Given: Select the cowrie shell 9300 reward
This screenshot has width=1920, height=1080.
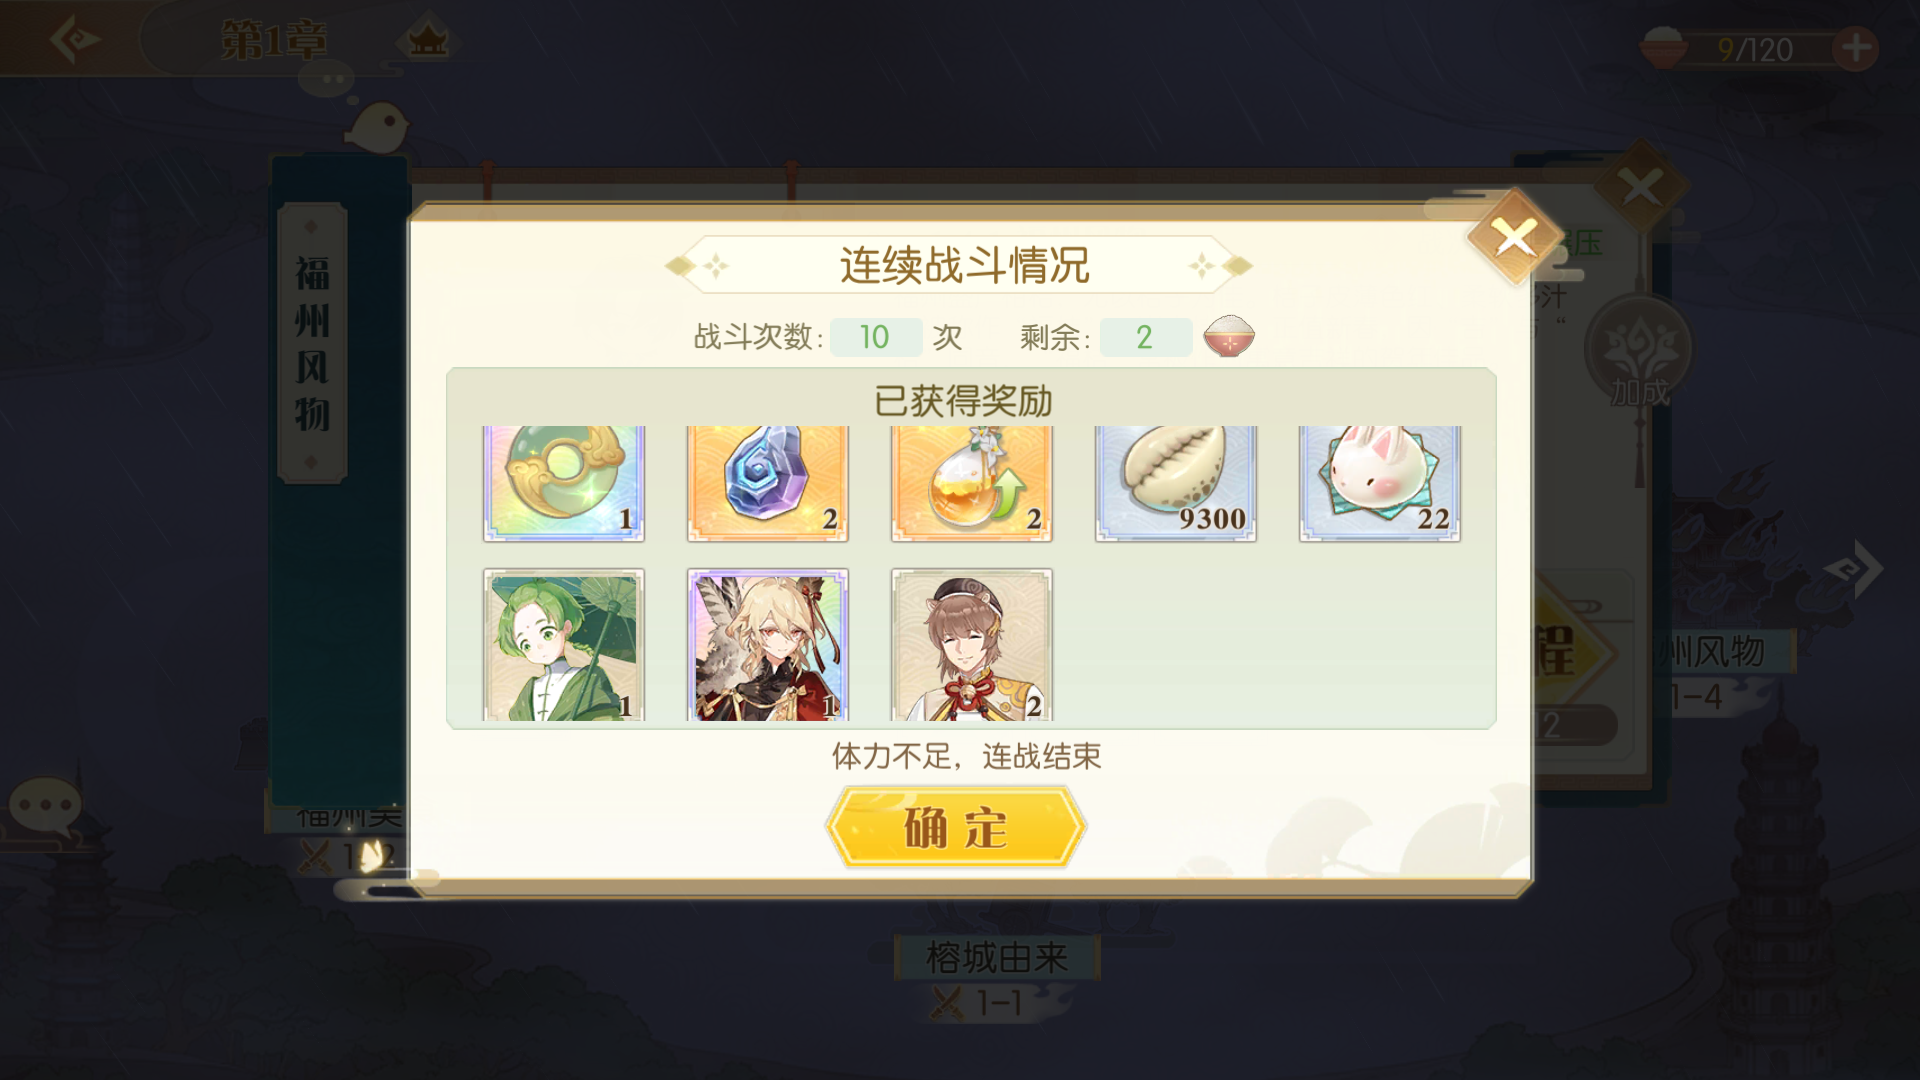Looking at the screenshot, I should [1176, 484].
